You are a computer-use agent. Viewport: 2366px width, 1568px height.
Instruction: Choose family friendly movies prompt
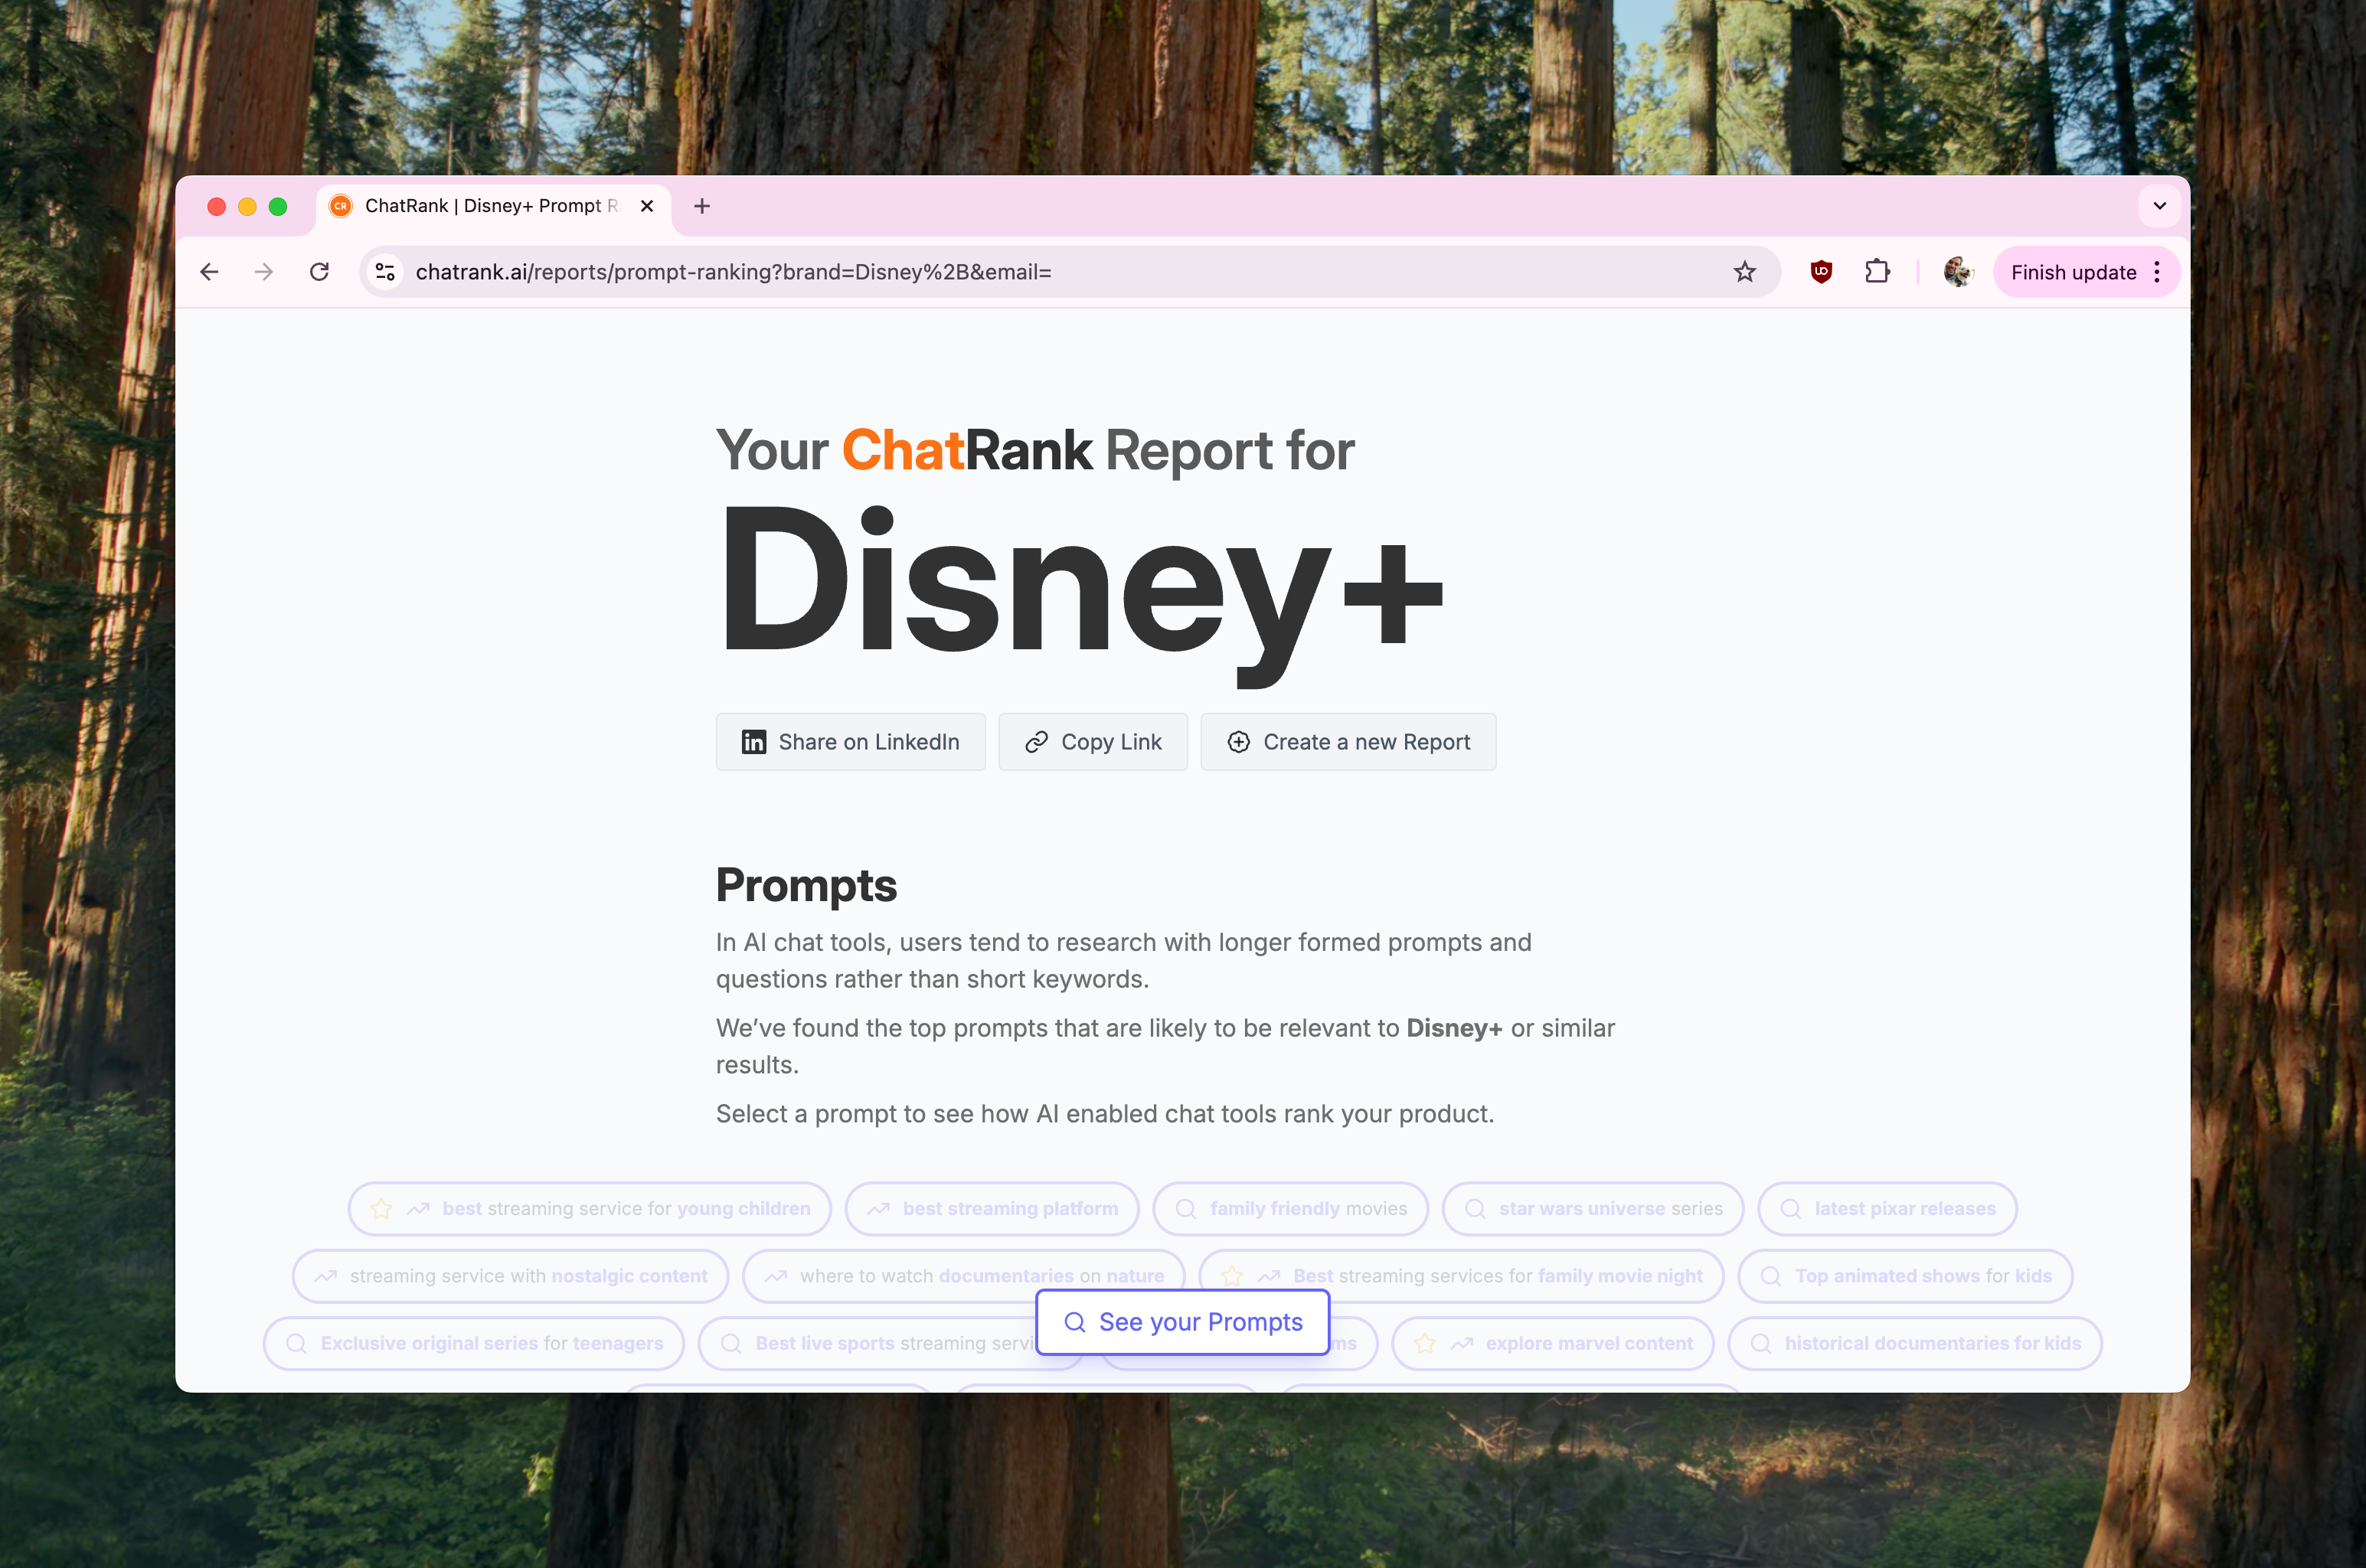[1291, 1209]
